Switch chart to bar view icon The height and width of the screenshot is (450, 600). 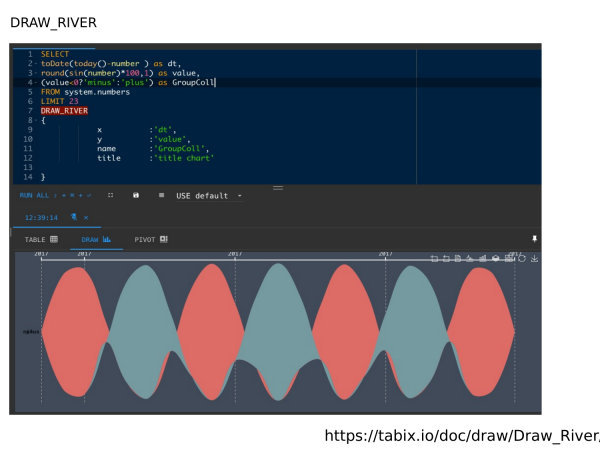coord(483,258)
